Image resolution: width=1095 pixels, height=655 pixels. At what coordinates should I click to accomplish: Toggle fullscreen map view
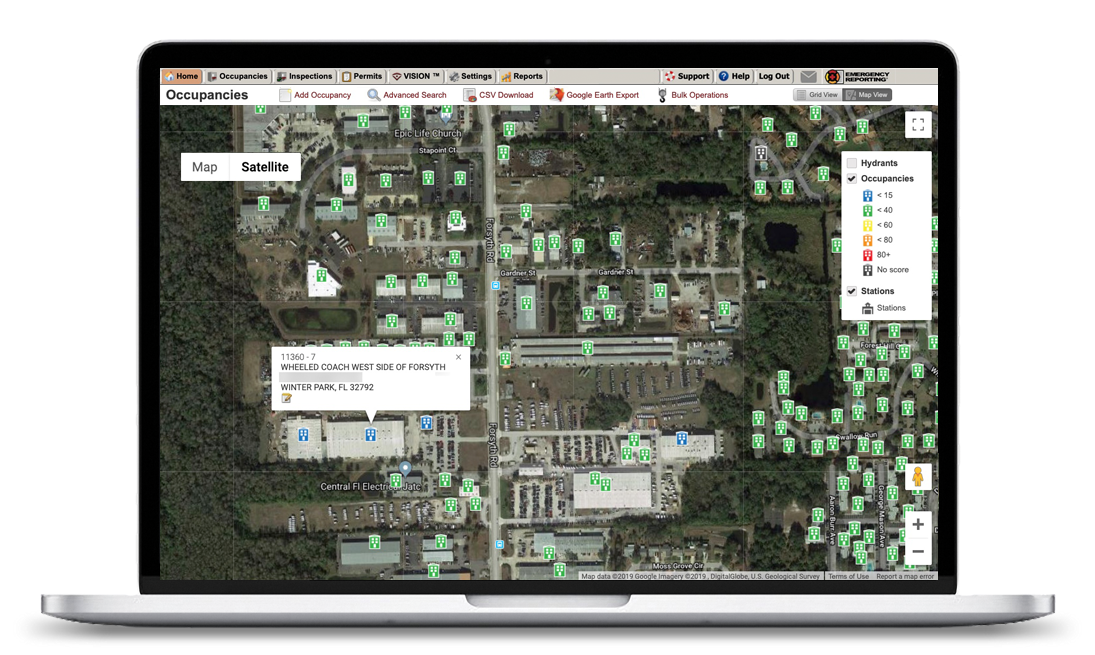(x=918, y=125)
